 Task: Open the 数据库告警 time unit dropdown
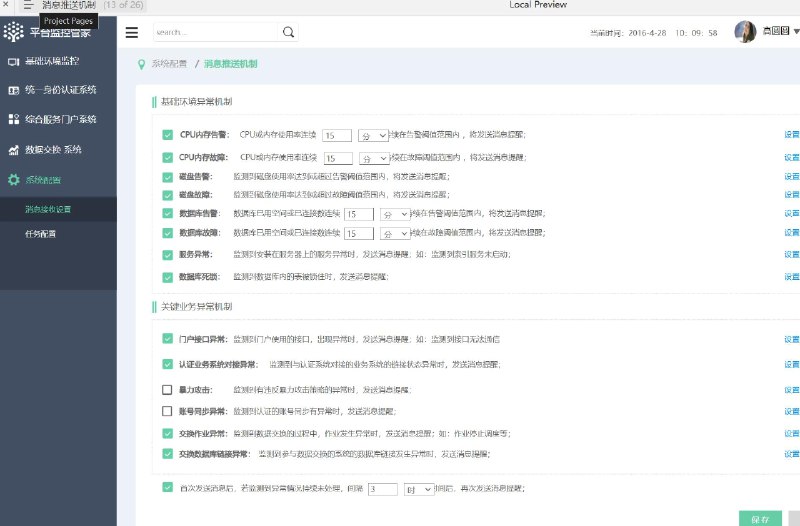(395, 214)
